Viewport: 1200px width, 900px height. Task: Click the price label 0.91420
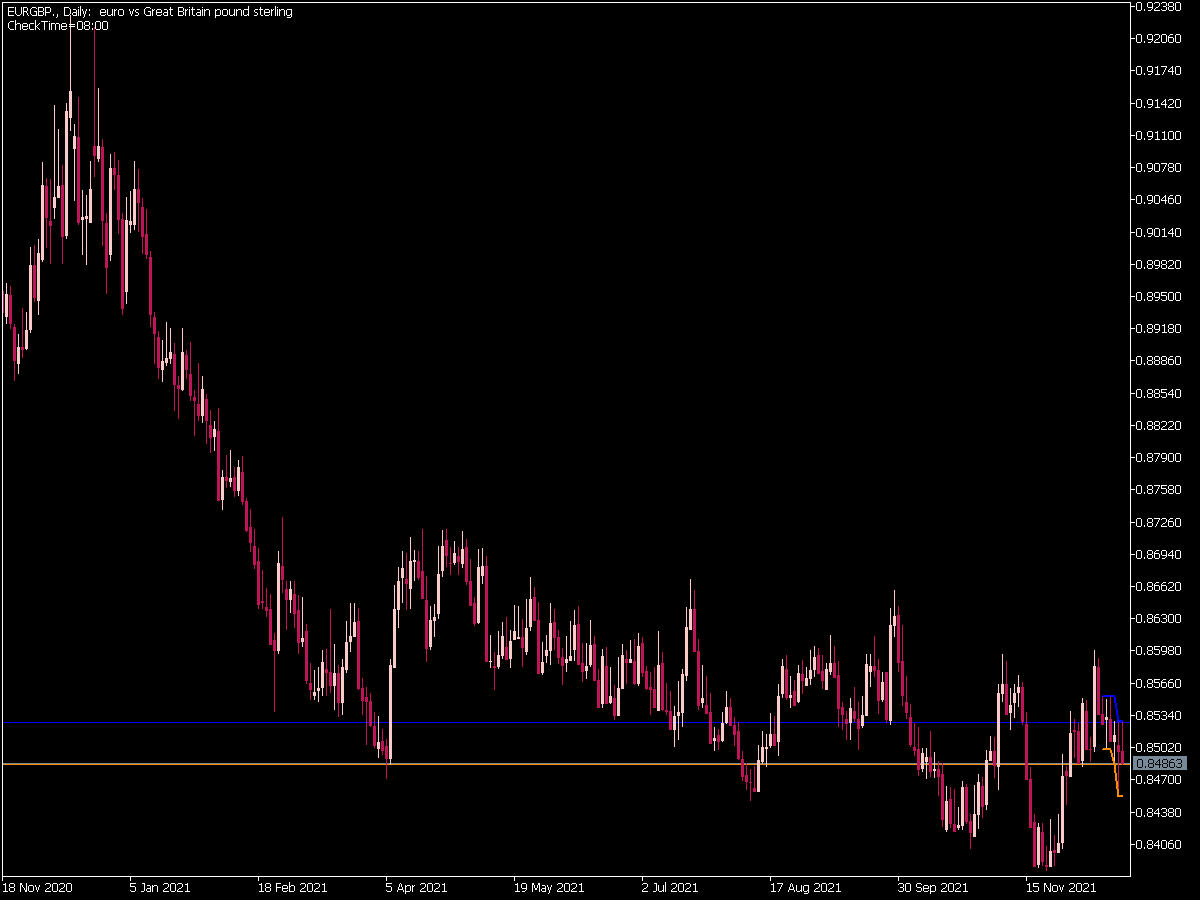tap(1160, 103)
